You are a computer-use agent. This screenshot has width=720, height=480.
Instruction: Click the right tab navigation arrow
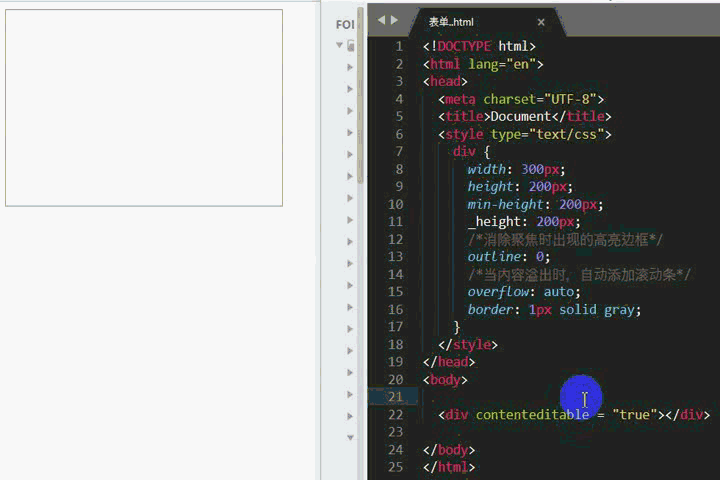click(x=394, y=20)
